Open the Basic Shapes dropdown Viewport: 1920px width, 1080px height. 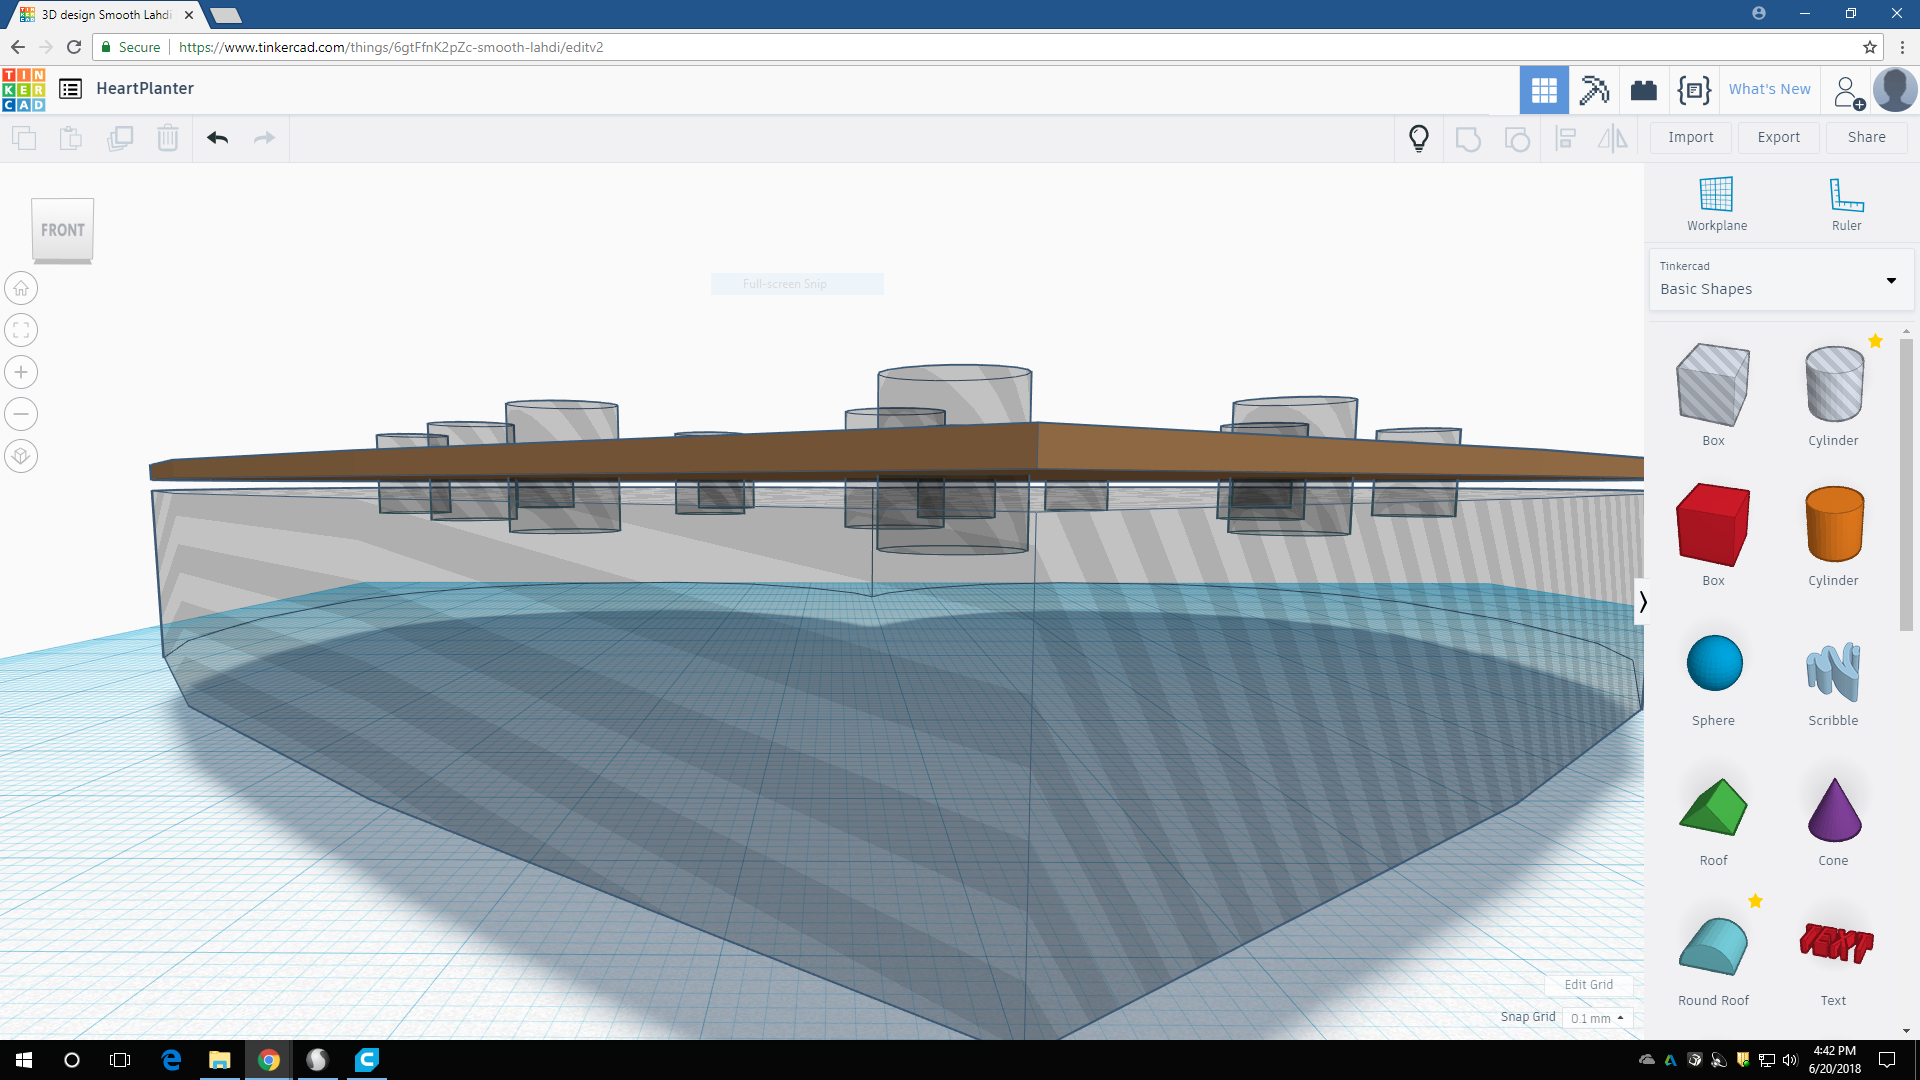(x=1780, y=279)
